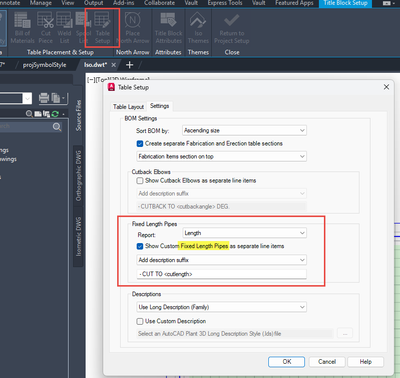Click the magnifier in the search box
Image resolution: width=400 pixels, height=378 pixels.
click(x=57, y=127)
